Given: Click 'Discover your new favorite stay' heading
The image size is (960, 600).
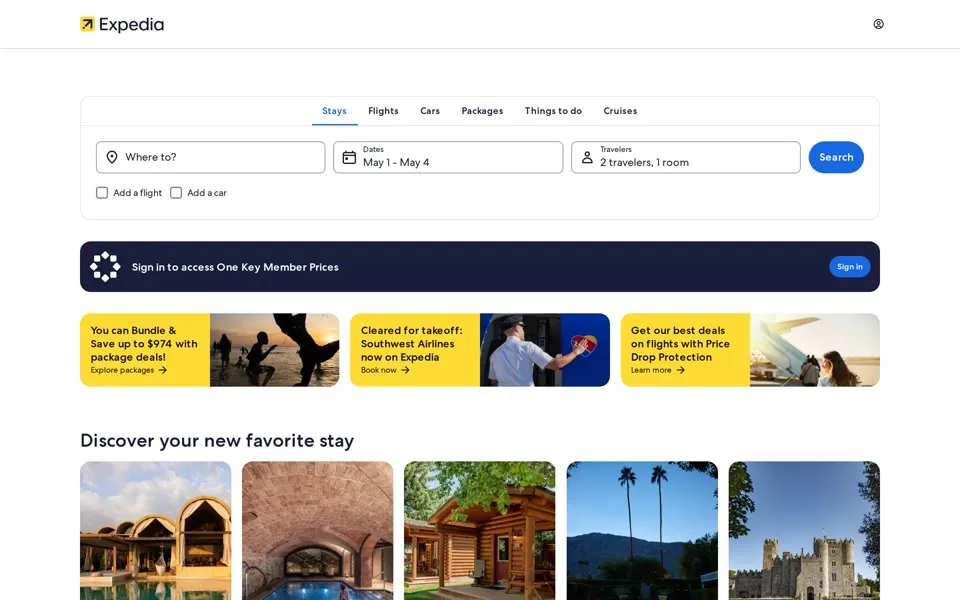Looking at the screenshot, I should tap(217, 441).
